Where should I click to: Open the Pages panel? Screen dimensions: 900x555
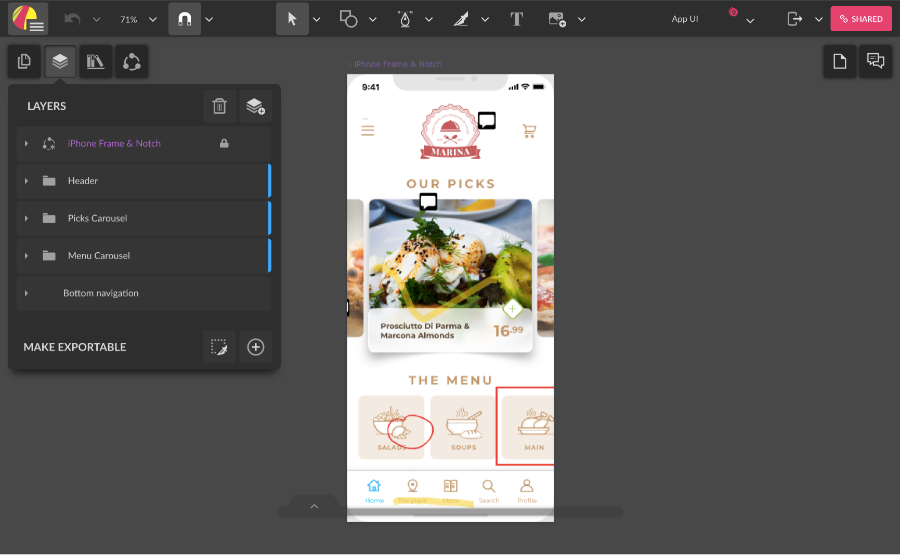click(x=24, y=62)
